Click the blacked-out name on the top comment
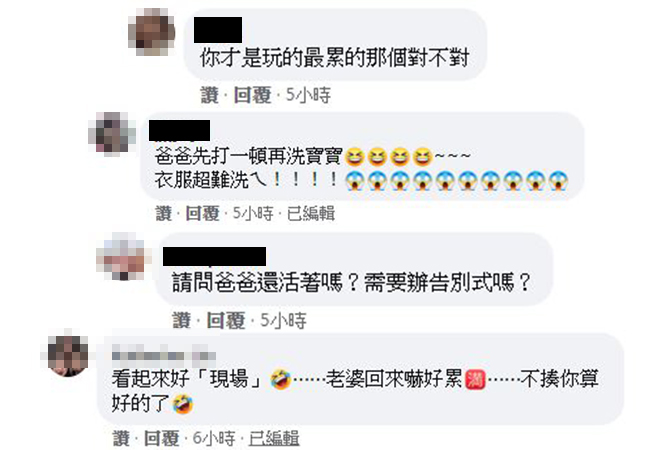Screen dimensions: 650x450 218,30
